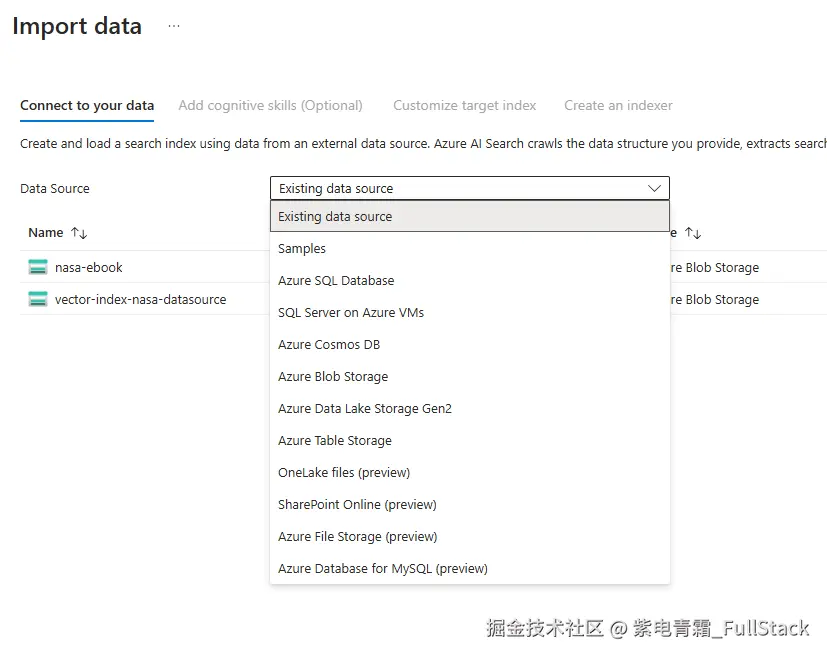Image resolution: width=827 pixels, height=657 pixels.
Task: Choose Existing data source from the list
Action: [335, 216]
